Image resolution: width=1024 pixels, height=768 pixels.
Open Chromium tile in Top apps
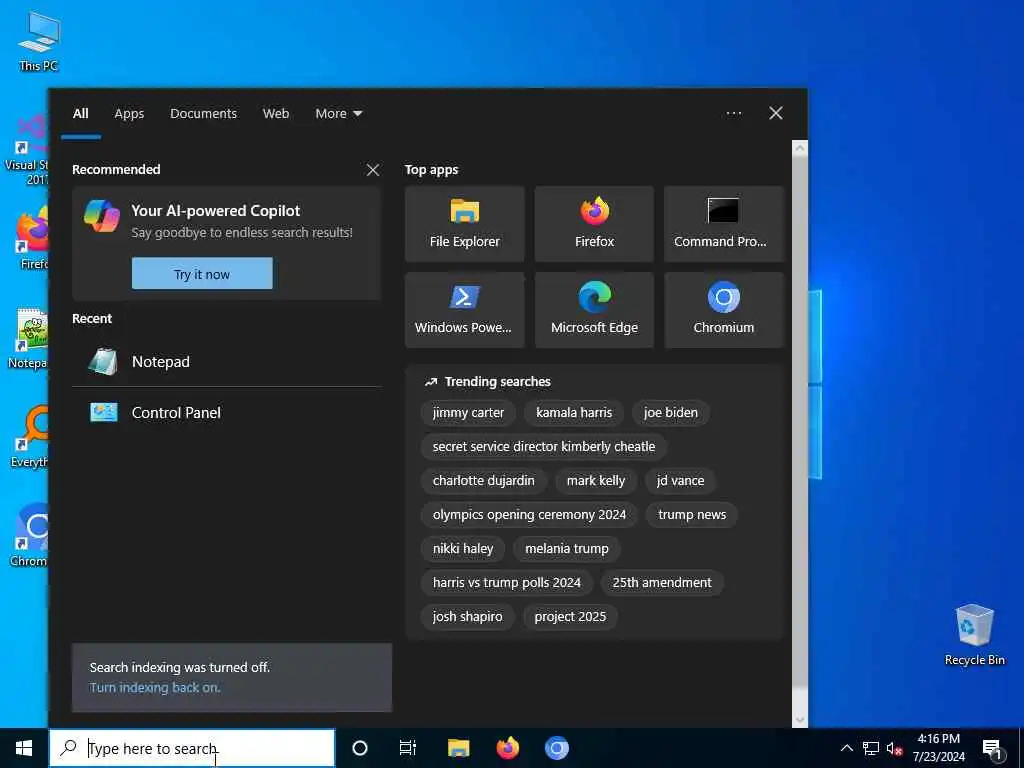(x=723, y=310)
